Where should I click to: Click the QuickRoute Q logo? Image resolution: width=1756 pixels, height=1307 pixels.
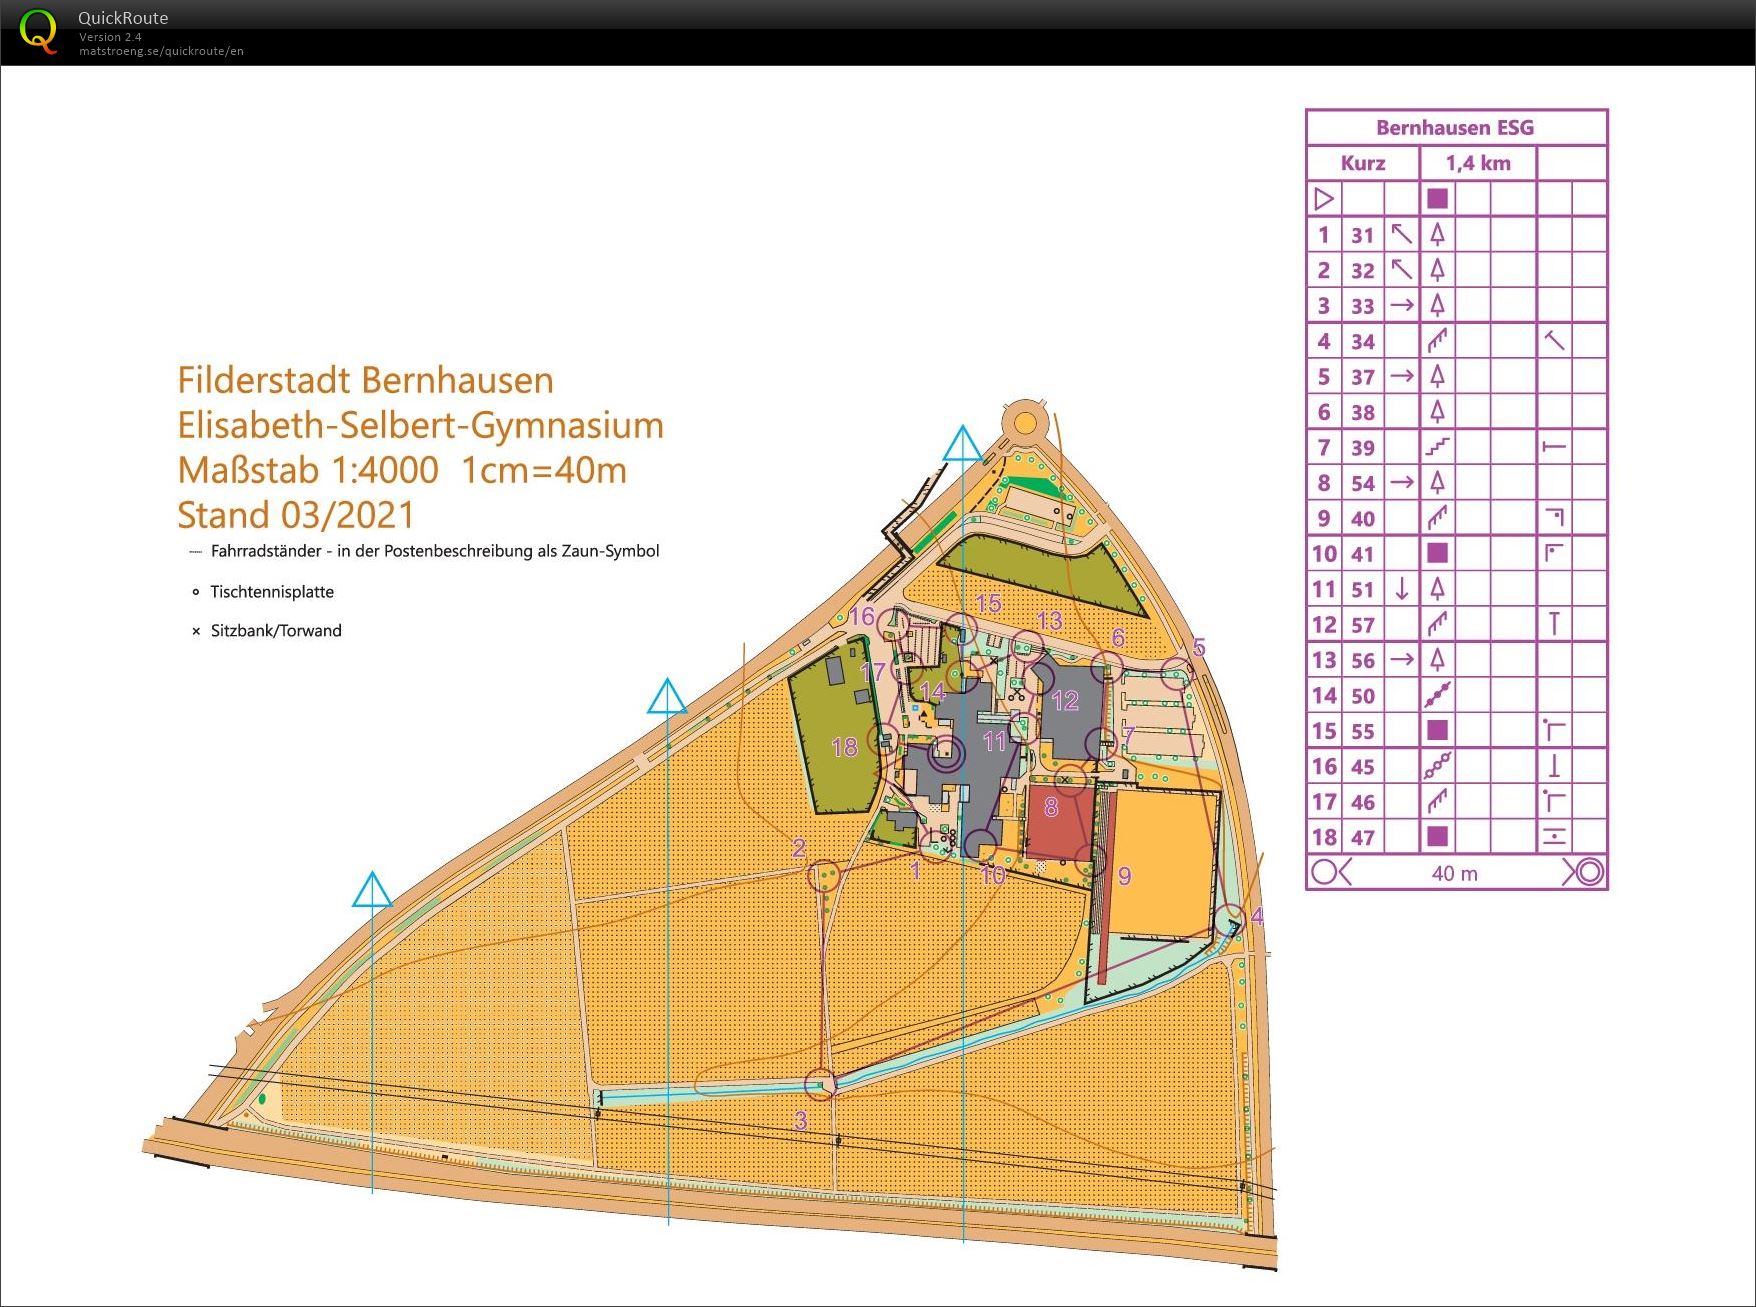[x=38, y=31]
